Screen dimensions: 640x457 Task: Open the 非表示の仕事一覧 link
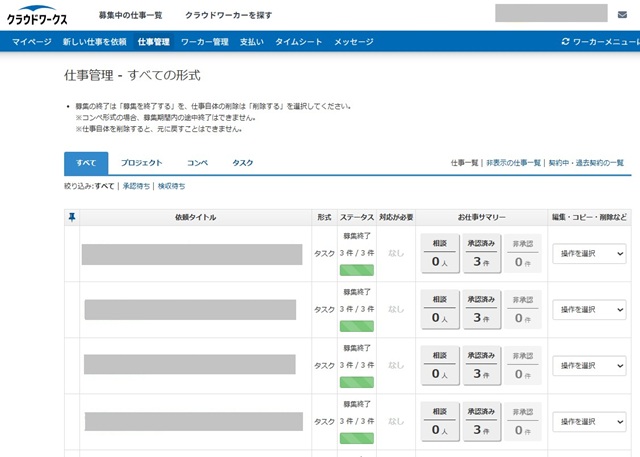point(513,163)
